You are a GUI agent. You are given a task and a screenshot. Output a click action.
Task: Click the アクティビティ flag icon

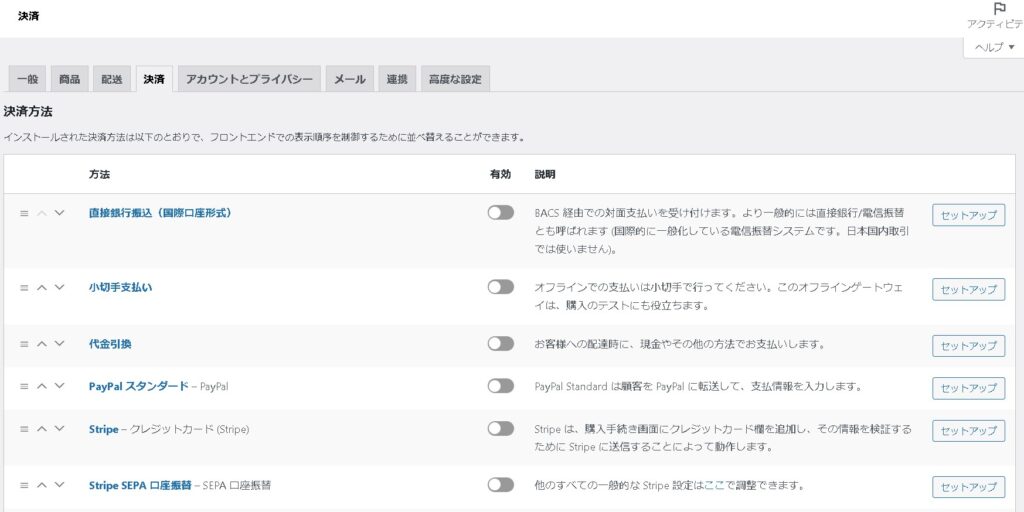(998, 9)
